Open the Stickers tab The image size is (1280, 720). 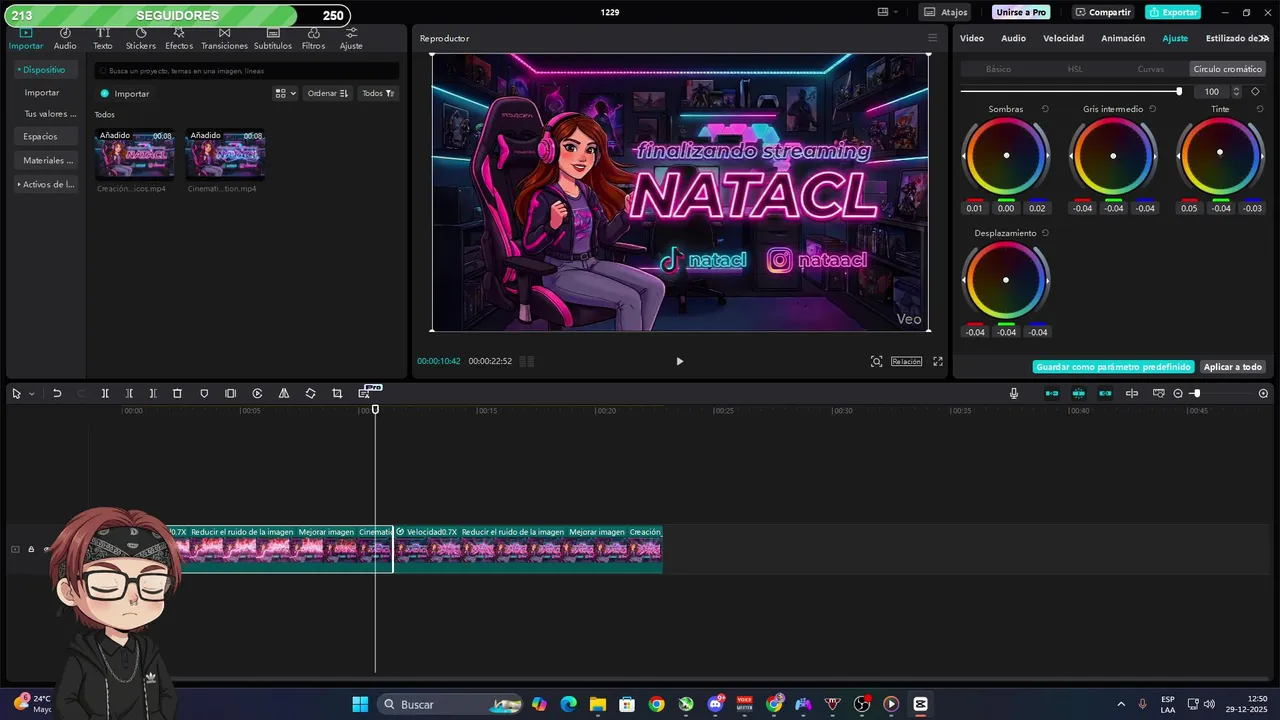[x=141, y=39]
